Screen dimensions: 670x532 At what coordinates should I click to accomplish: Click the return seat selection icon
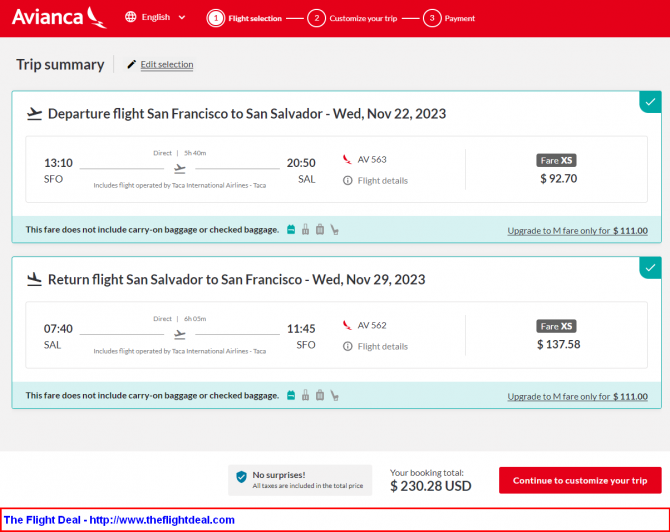[x=335, y=396]
